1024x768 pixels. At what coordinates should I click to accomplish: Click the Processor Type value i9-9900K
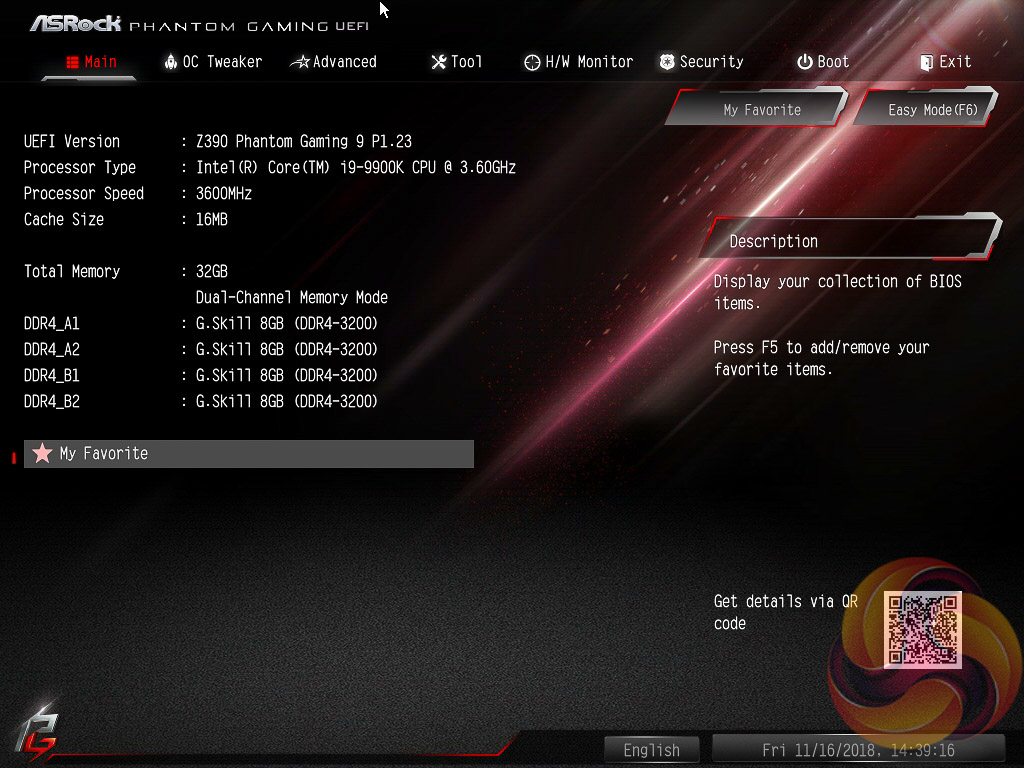(x=356, y=167)
